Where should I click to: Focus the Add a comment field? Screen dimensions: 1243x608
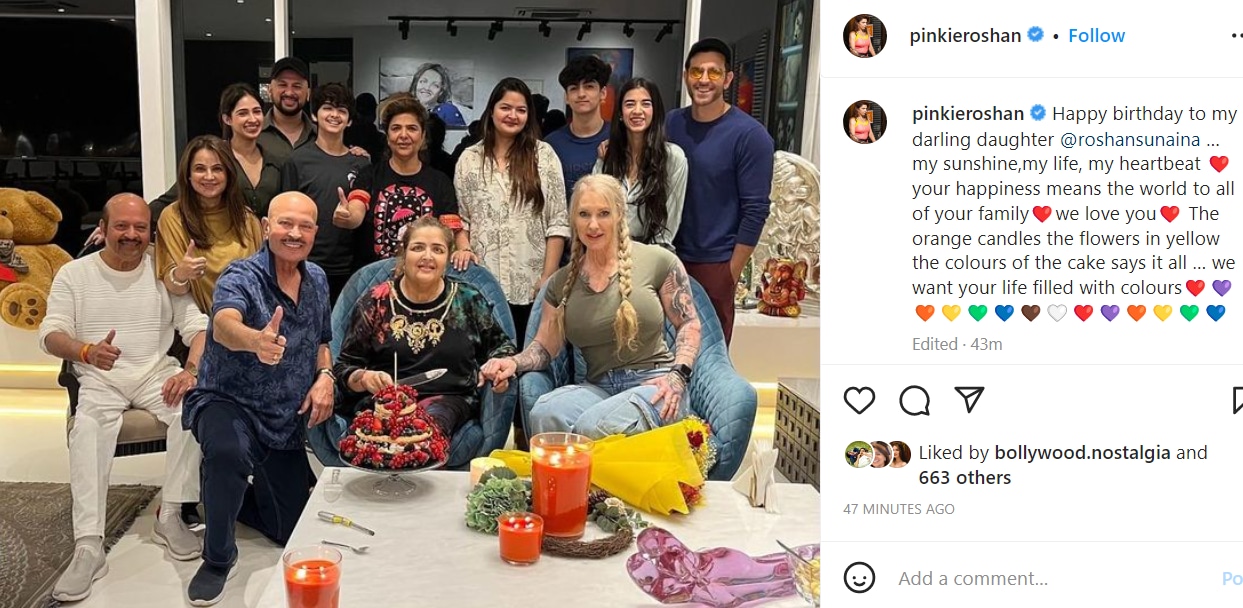(x=1050, y=579)
